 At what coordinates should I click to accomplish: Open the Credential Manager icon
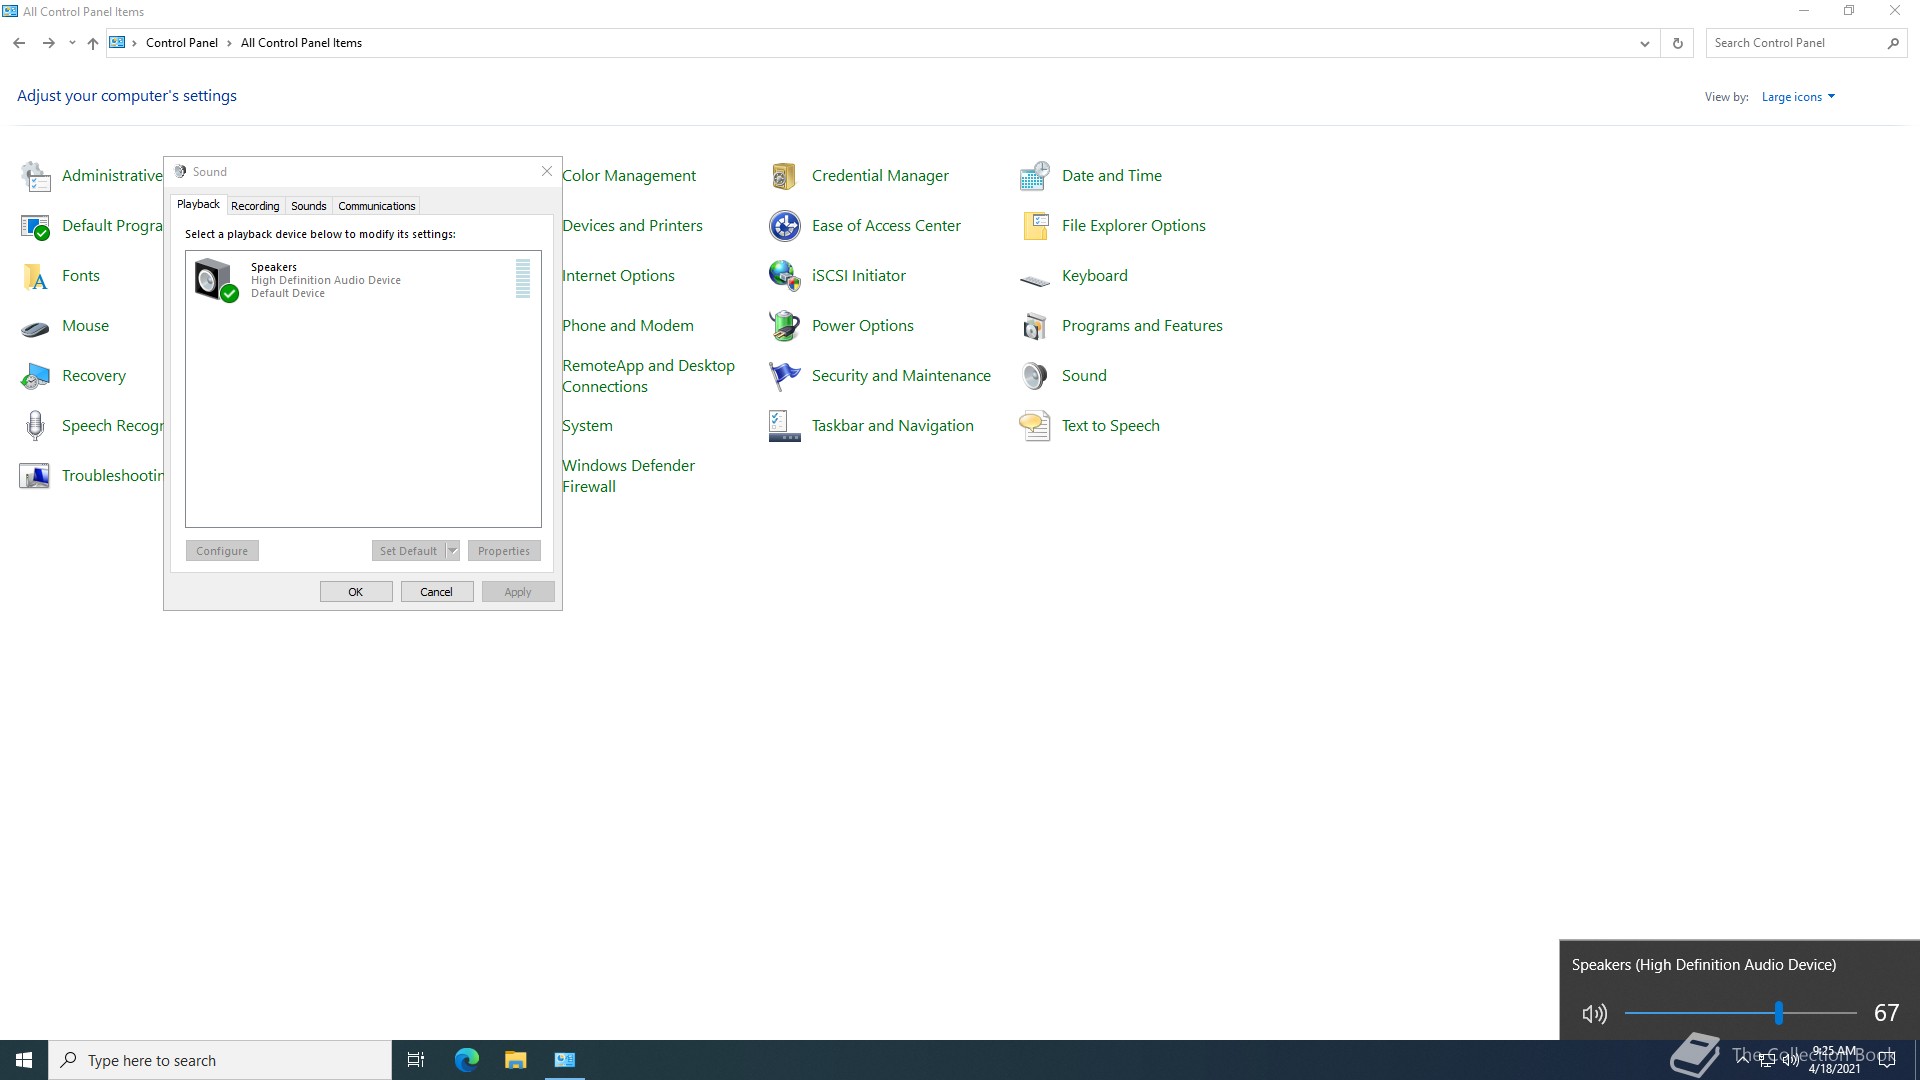pyautogui.click(x=784, y=176)
